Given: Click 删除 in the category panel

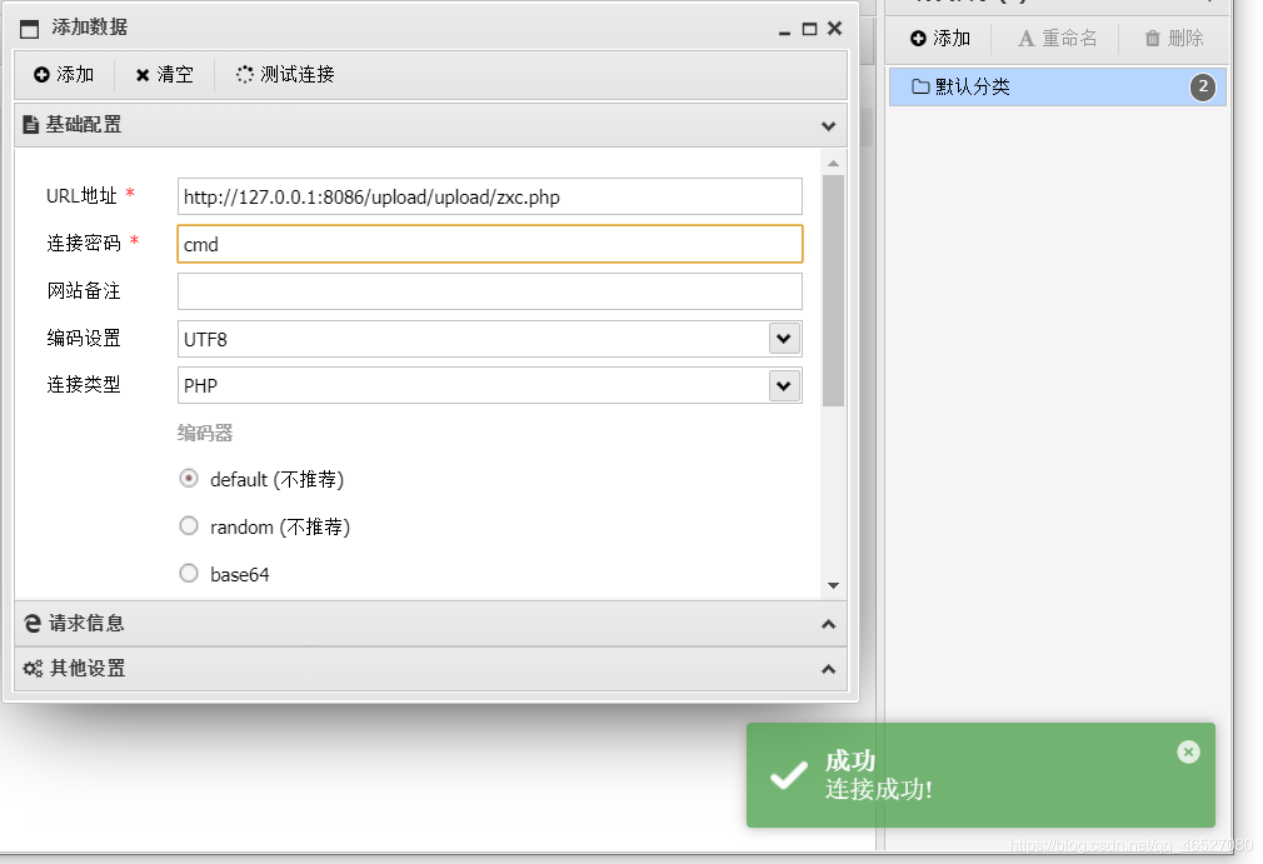Looking at the screenshot, I should (x=1174, y=38).
